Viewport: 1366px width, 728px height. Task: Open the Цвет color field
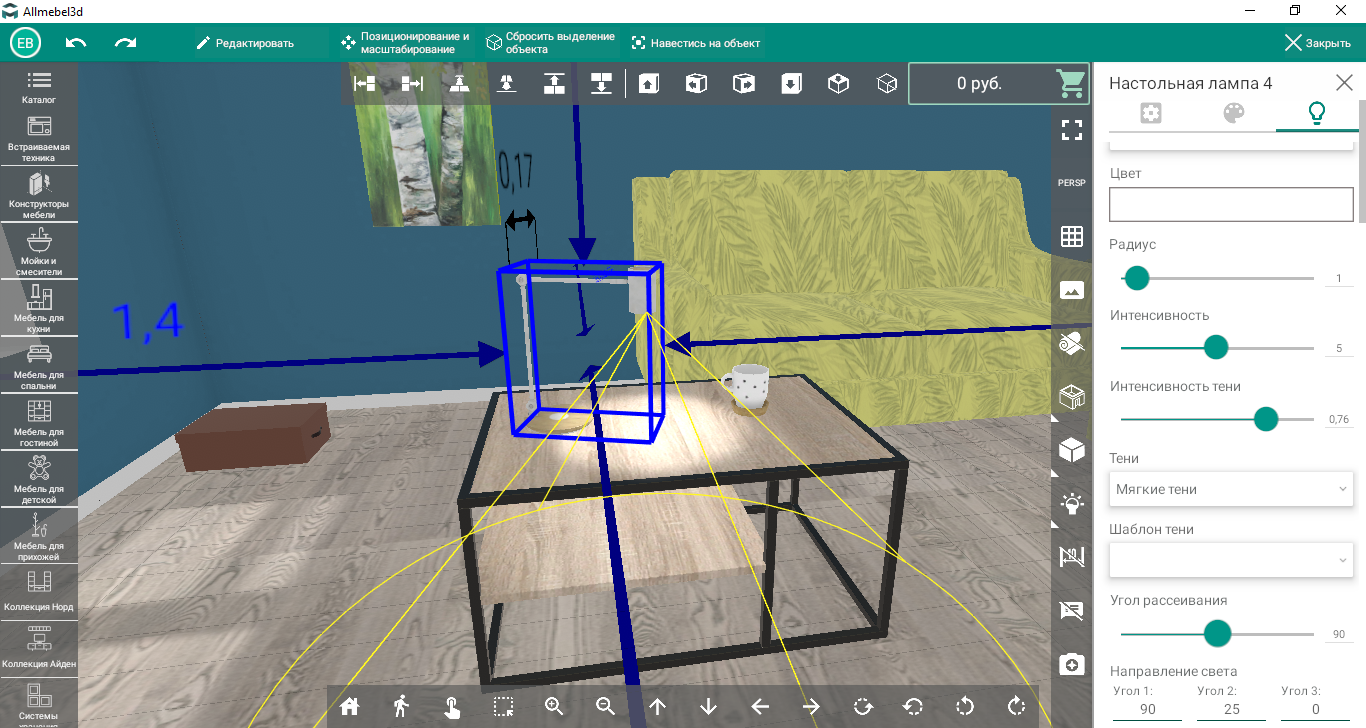point(1231,204)
